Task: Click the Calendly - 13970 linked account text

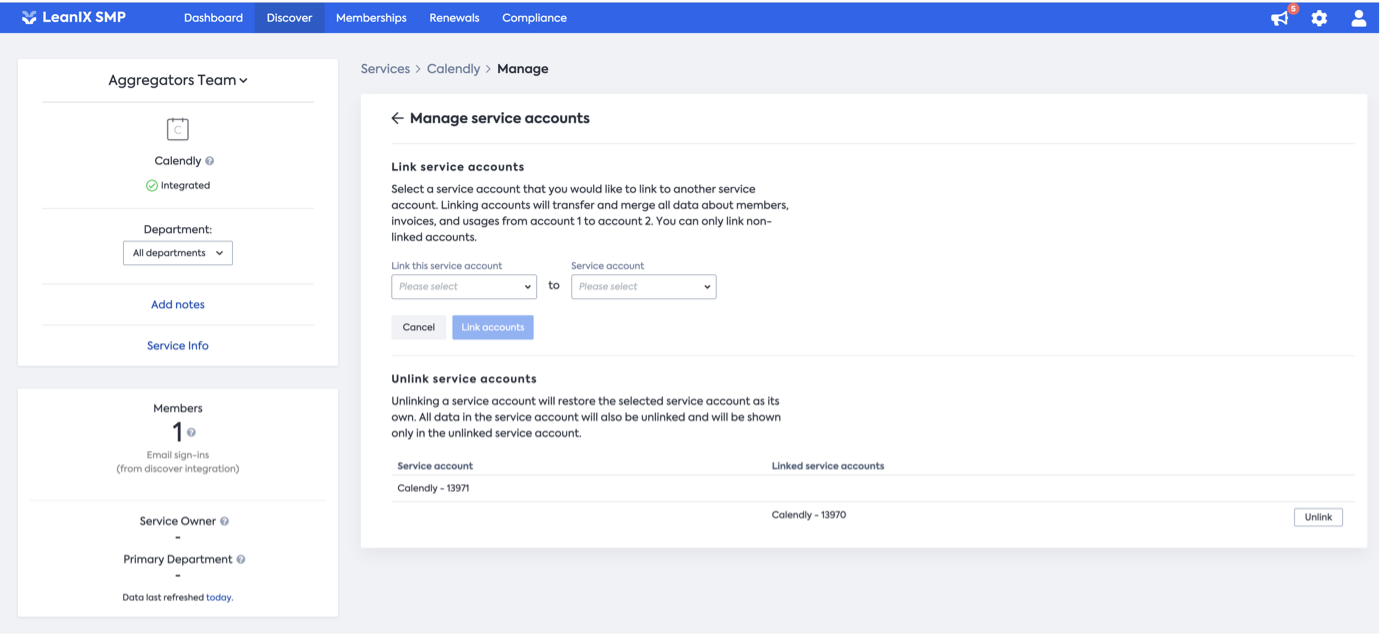Action: pos(808,515)
